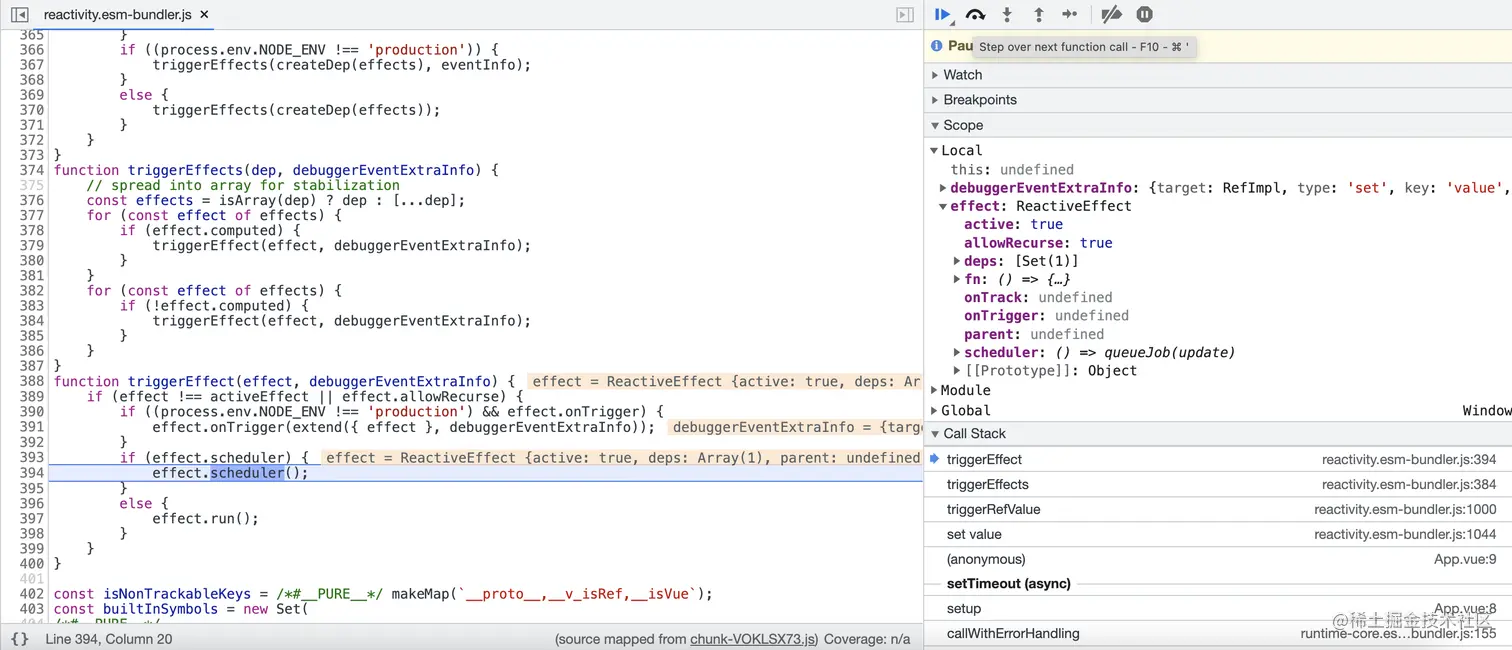Hide the debugger sidebar
This screenshot has height=650, width=1512.
pos(904,15)
